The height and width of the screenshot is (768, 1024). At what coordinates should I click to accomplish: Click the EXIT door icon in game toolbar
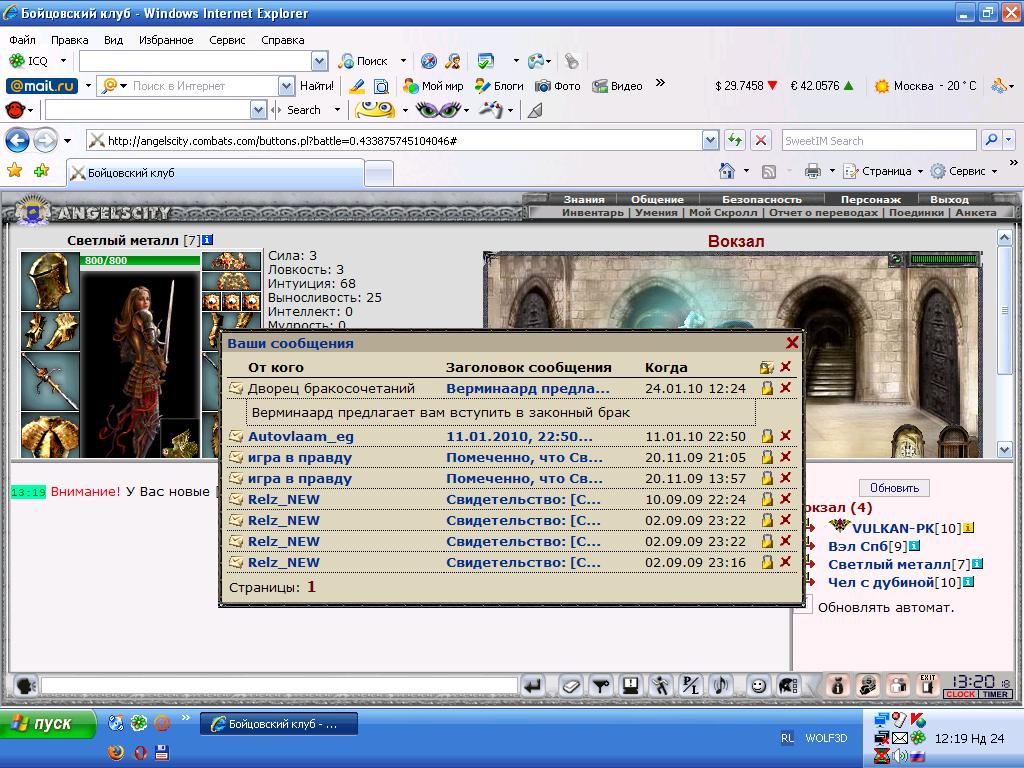coord(927,686)
